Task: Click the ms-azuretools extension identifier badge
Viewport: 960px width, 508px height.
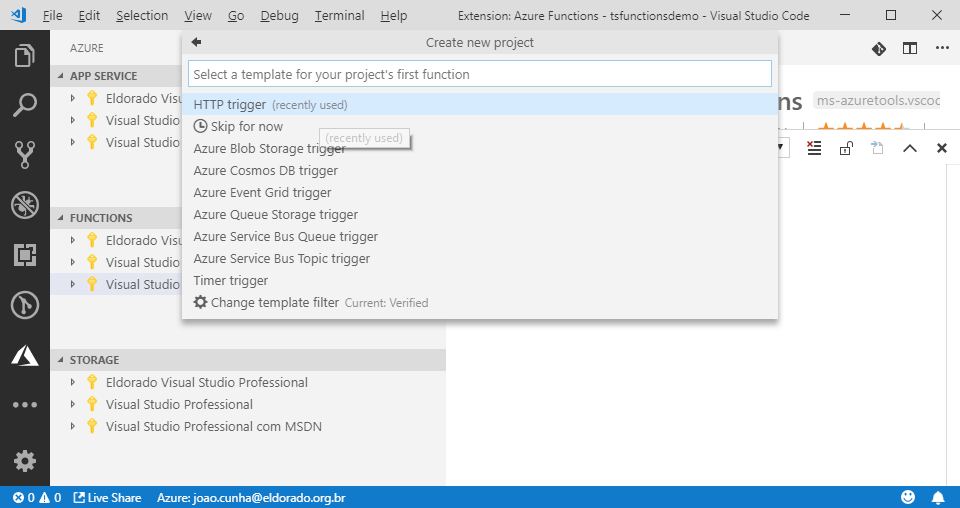Action: click(x=877, y=100)
